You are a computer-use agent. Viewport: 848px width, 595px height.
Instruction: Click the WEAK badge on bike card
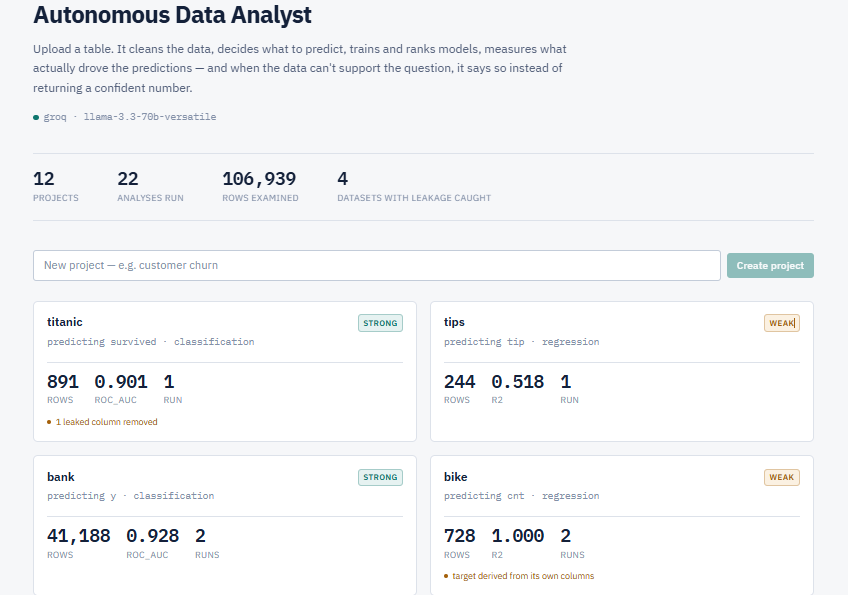781,477
